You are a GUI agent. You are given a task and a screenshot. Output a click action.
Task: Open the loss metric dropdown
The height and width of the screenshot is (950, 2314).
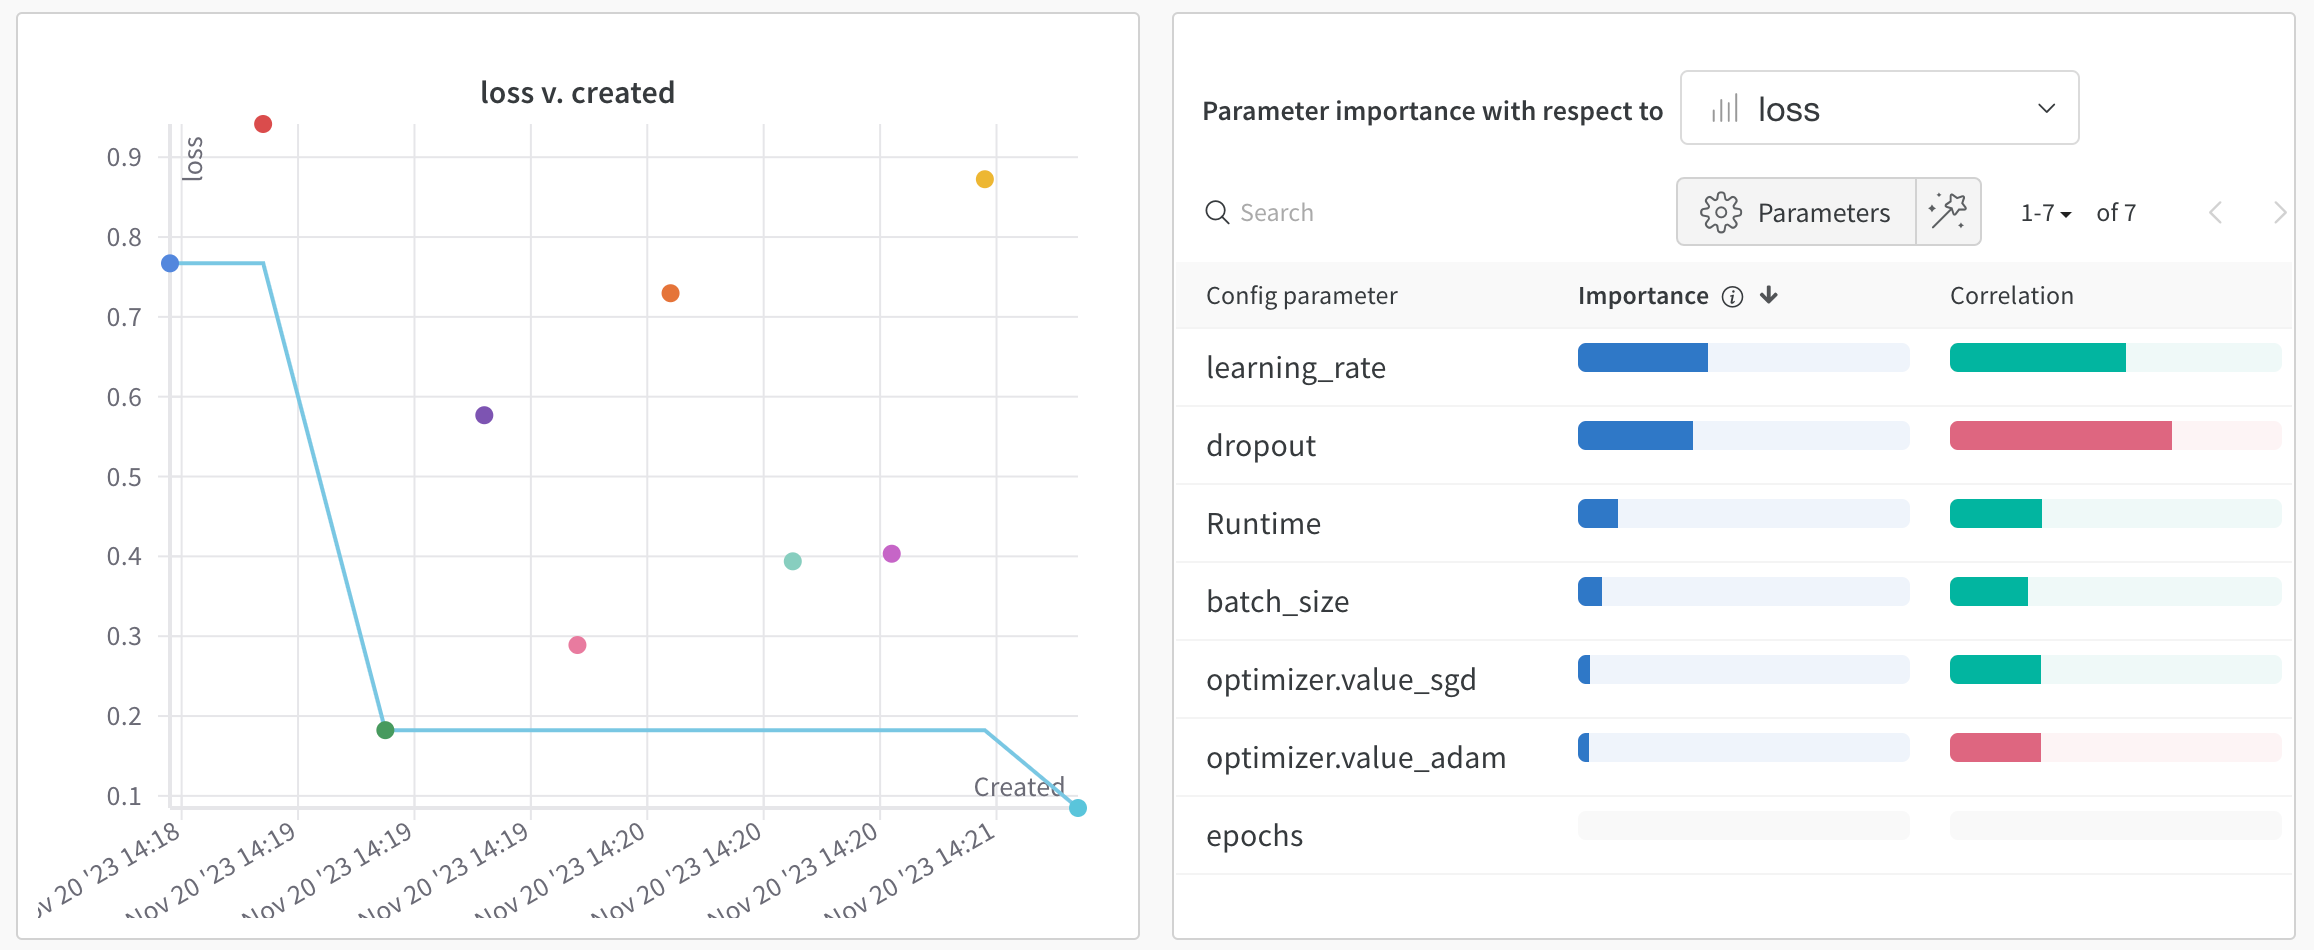[x=1878, y=108]
